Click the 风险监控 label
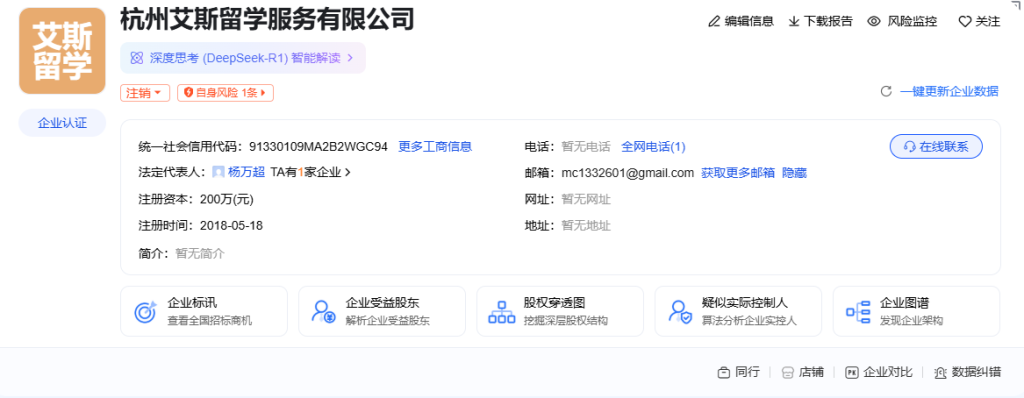The width and height of the screenshot is (1024, 398). pos(912,22)
